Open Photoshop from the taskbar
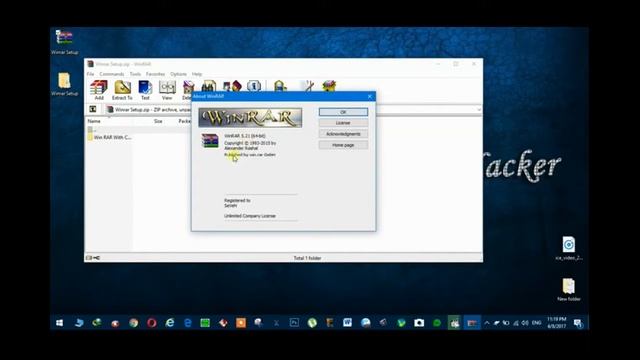The image size is (640, 360). 294,323
